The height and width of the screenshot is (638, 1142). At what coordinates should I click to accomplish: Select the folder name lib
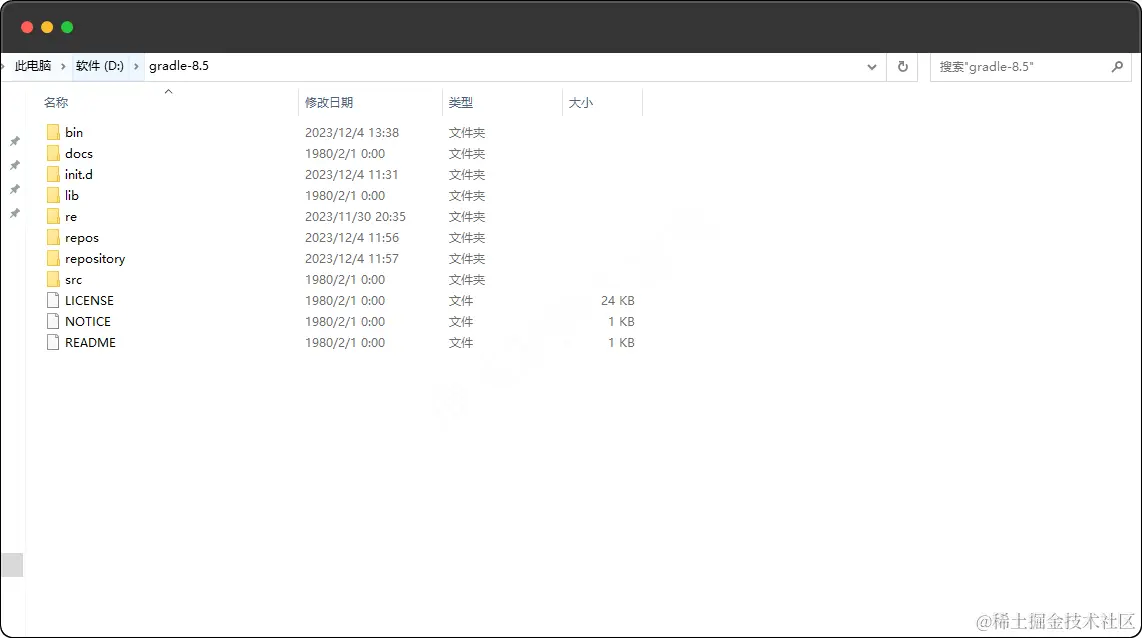click(71, 196)
